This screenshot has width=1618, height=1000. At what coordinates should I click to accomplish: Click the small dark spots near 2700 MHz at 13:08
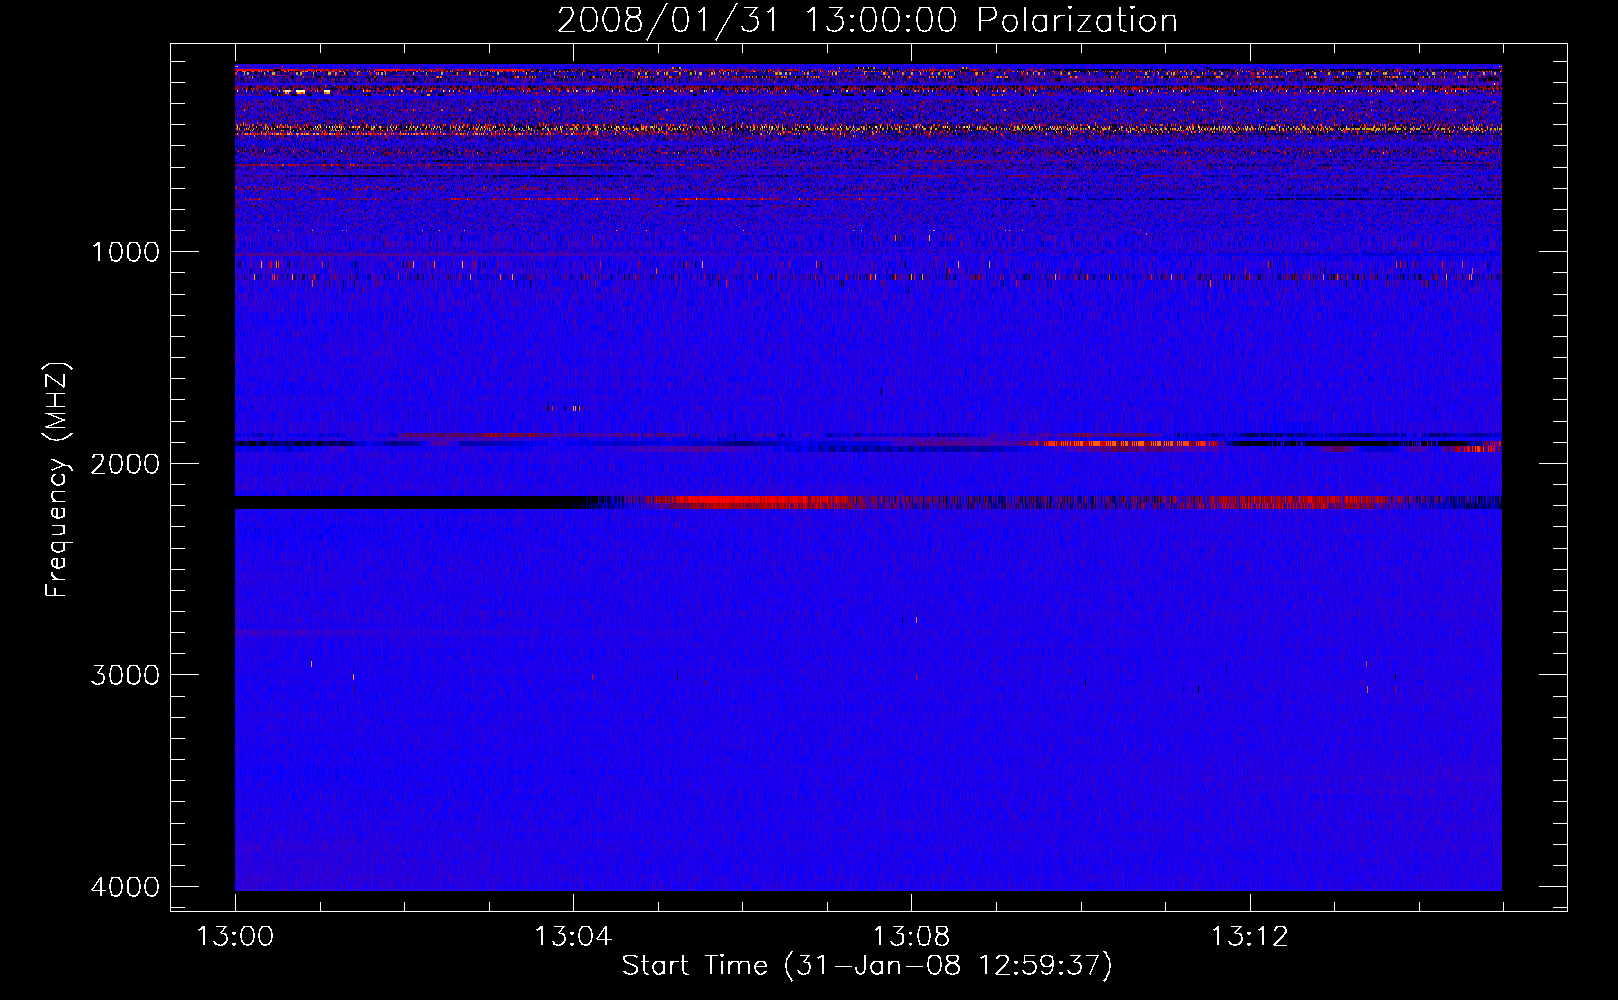[909, 617]
